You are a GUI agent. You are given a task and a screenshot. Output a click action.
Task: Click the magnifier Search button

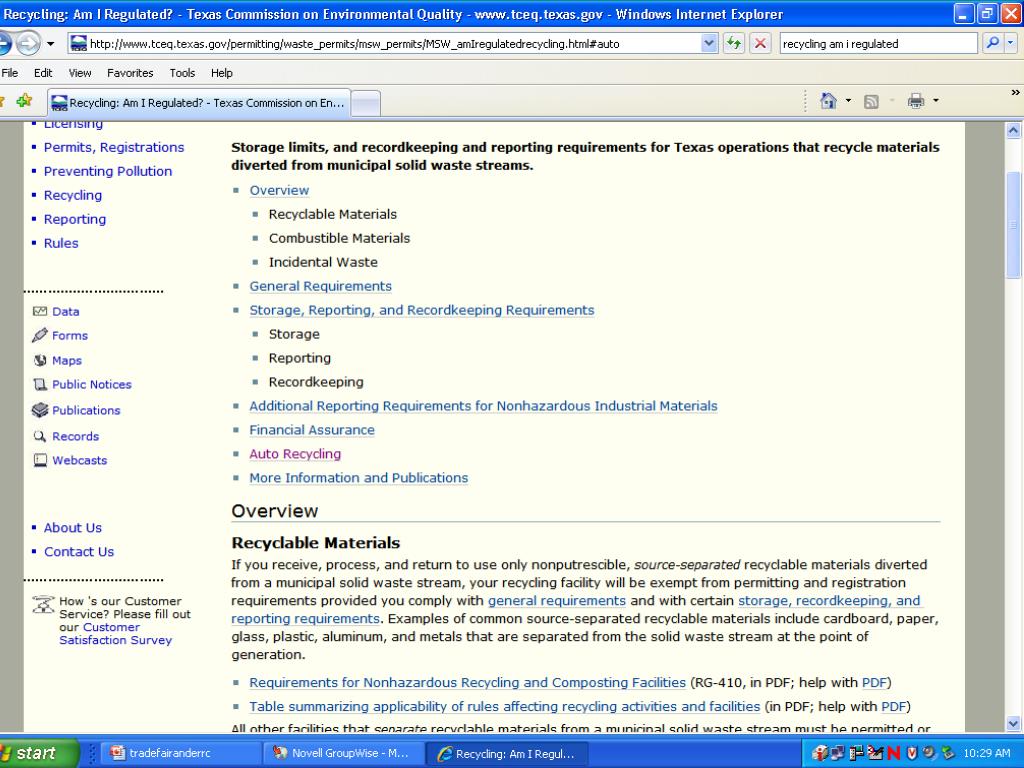click(992, 44)
